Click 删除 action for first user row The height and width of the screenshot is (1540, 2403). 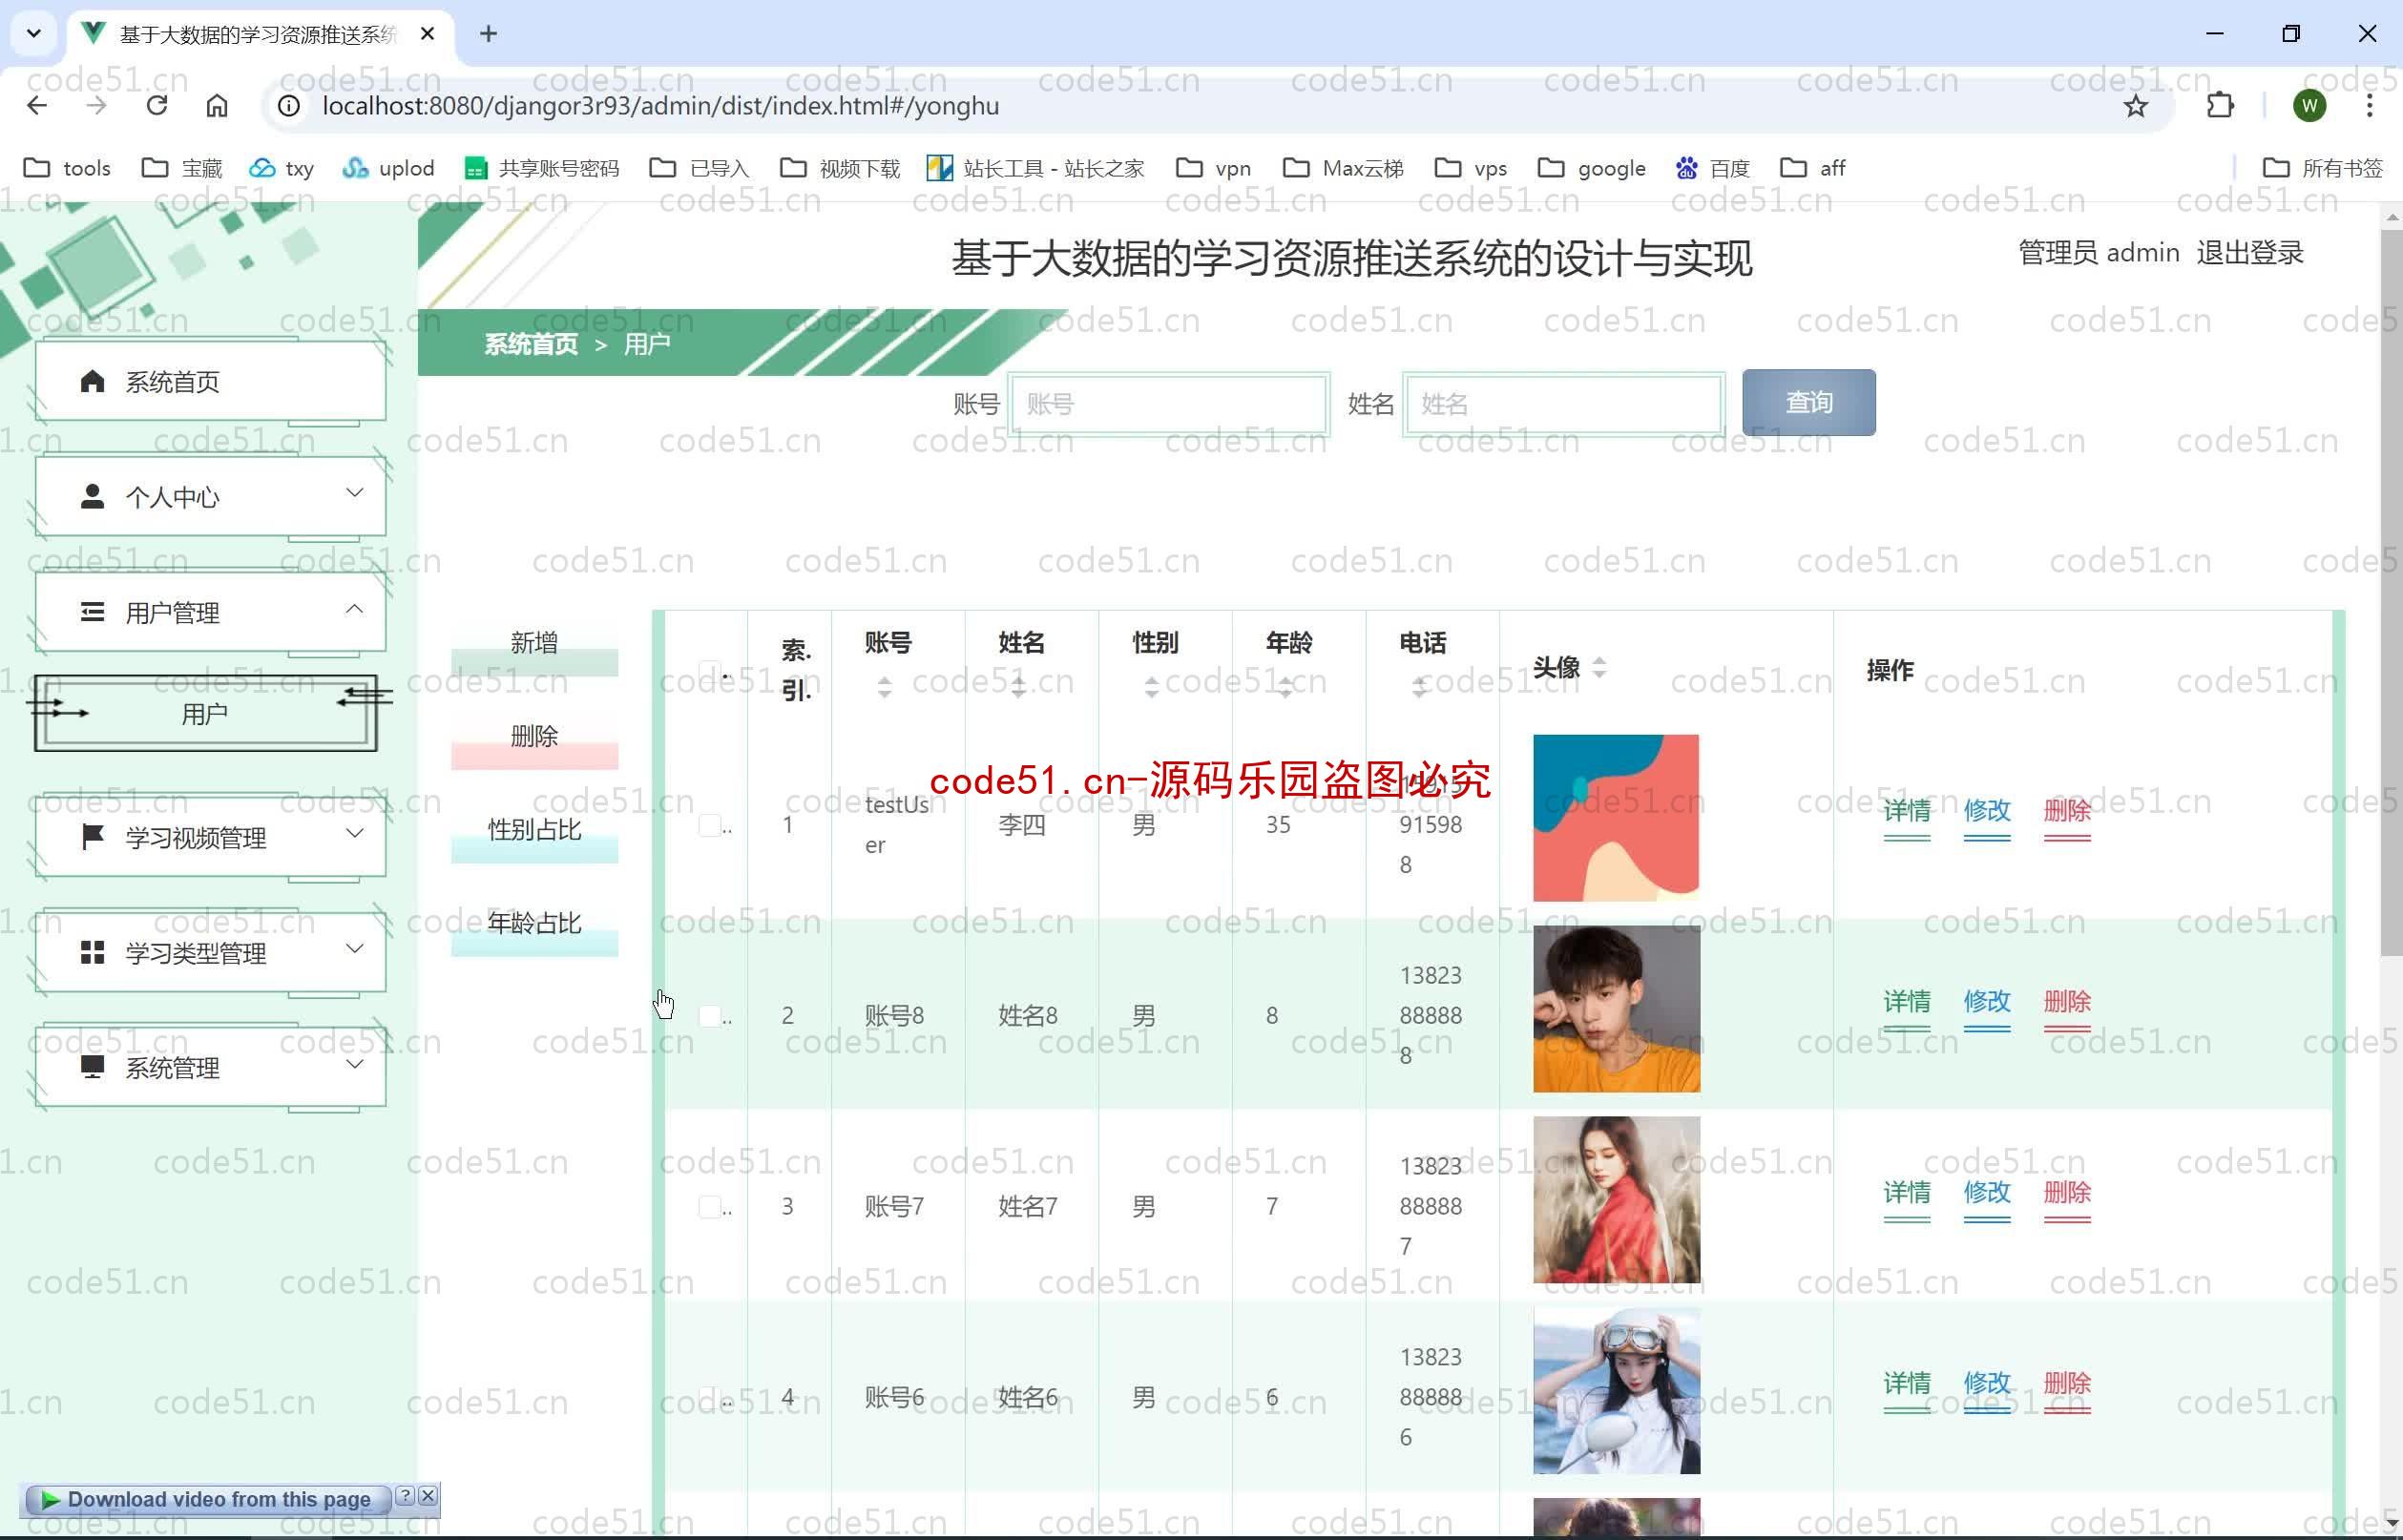pyautogui.click(x=2063, y=809)
